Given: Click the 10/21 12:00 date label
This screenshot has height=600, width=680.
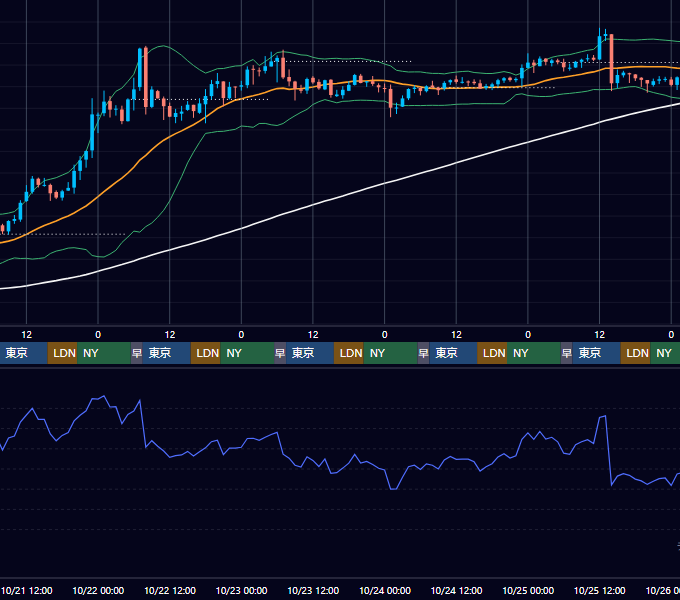Looking at the screenshot, I should [x=27, y=590].
